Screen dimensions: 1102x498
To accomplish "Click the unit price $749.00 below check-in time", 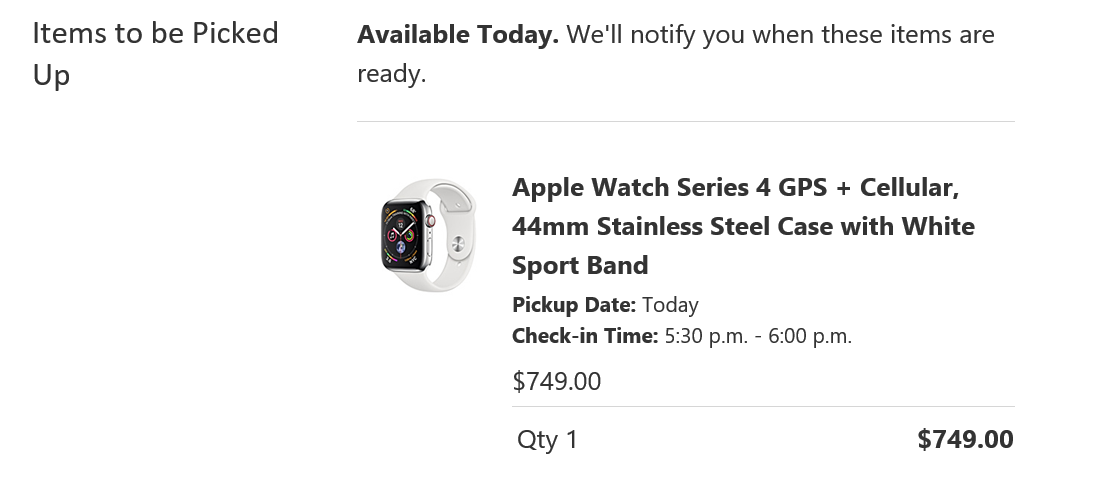I will (556, 381).
